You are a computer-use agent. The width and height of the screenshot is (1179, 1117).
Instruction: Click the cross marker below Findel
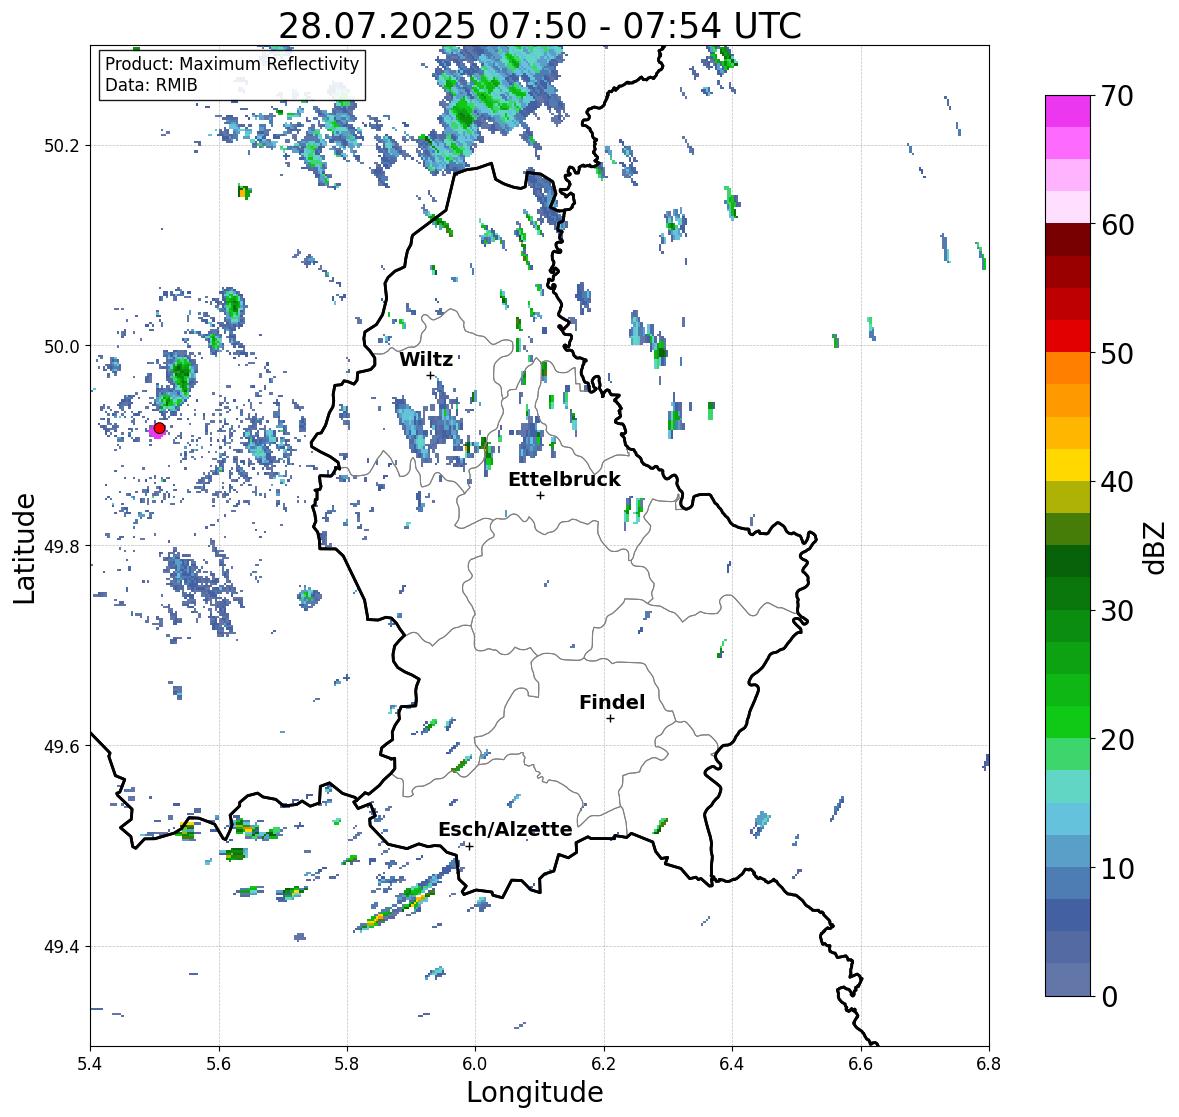[611, 719]
